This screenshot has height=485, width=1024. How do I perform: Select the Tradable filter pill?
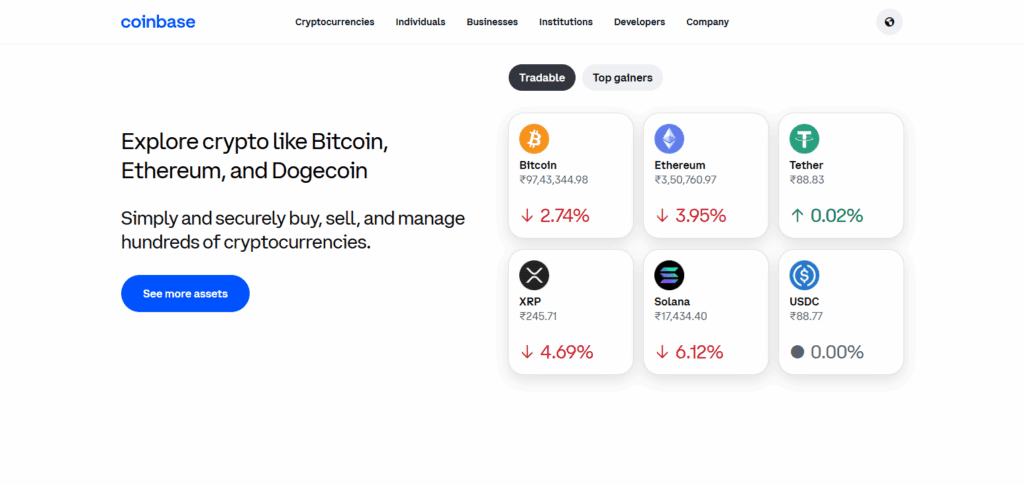[x=542, y=78]
